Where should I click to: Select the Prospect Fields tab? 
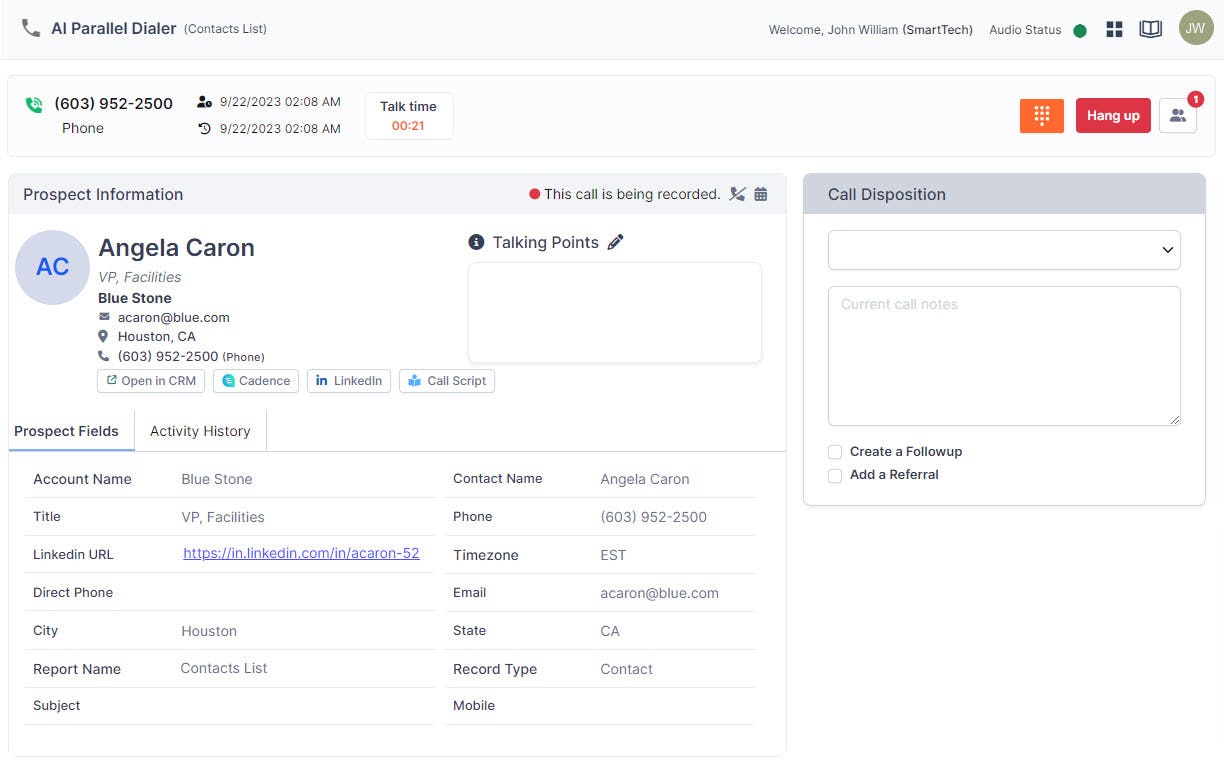click(x=66, y=430)
